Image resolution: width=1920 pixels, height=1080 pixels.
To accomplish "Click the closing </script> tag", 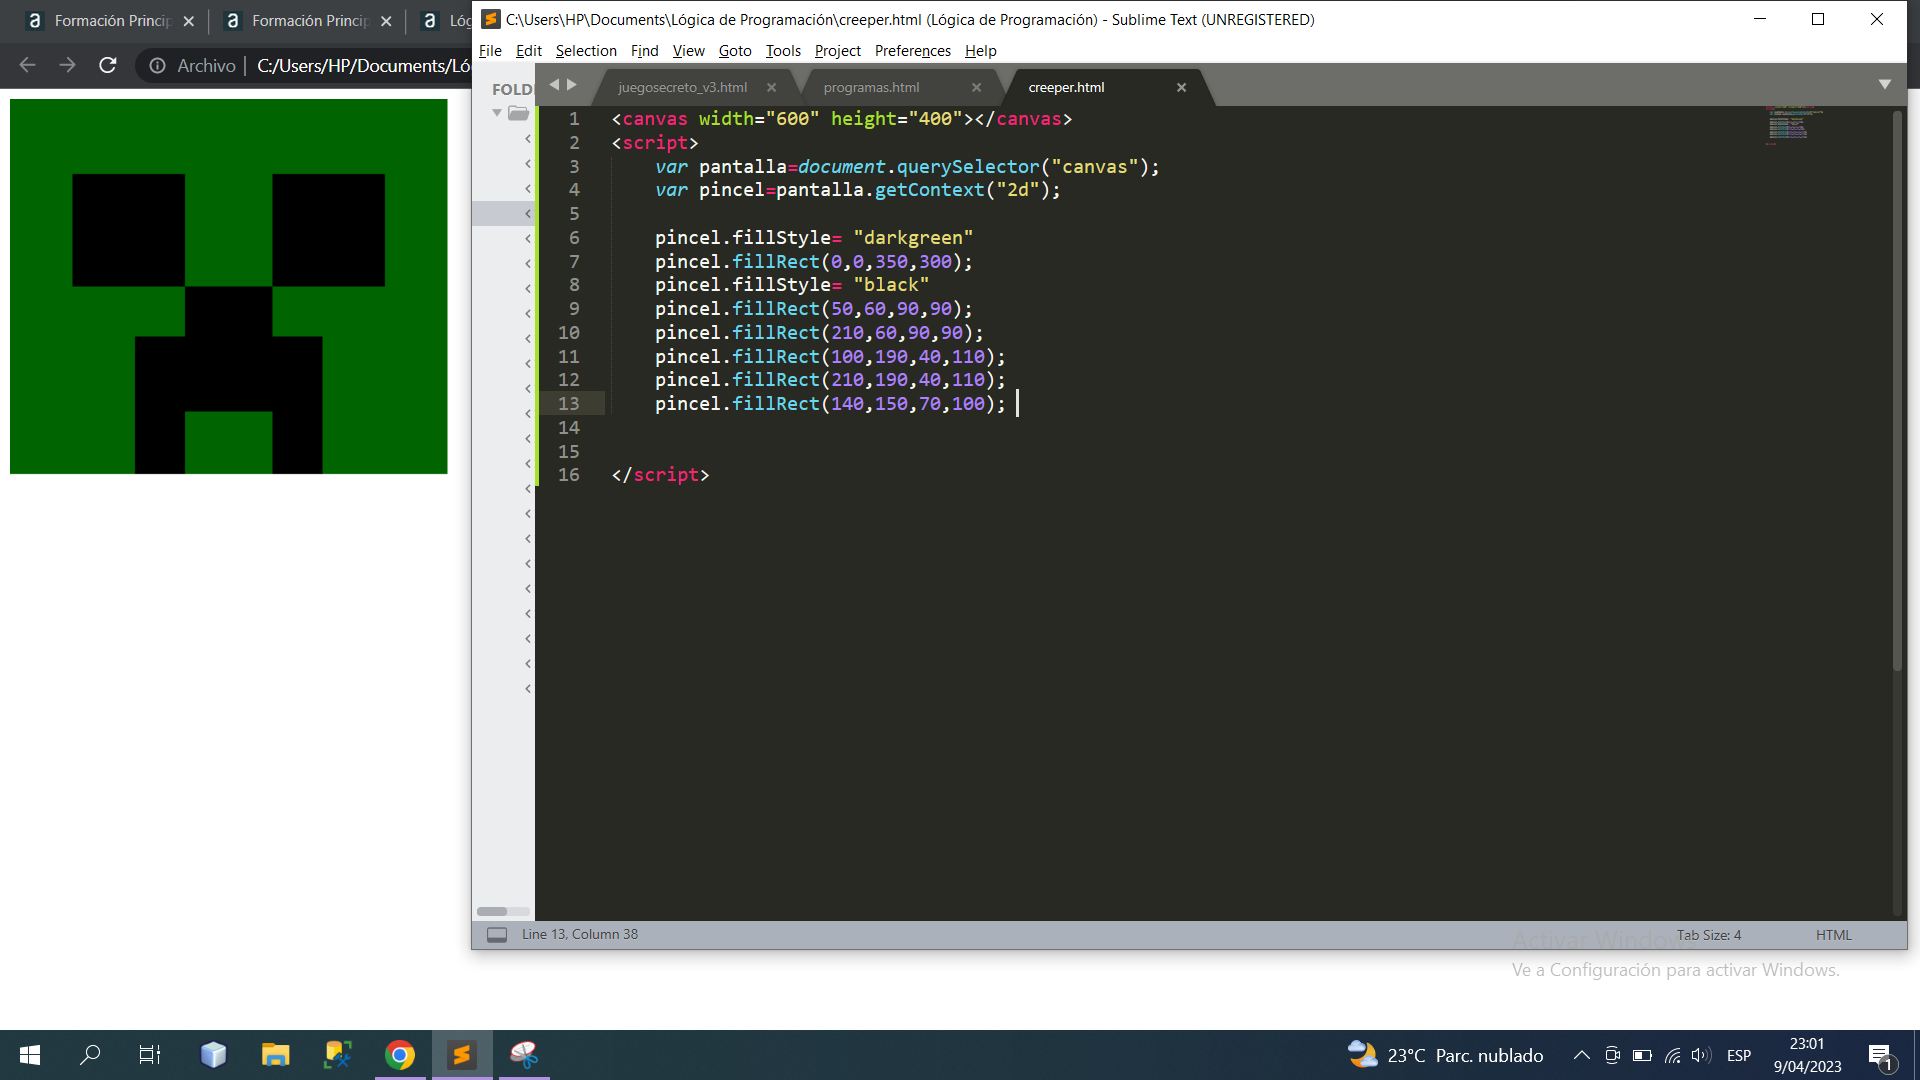I will pos(660,475).
